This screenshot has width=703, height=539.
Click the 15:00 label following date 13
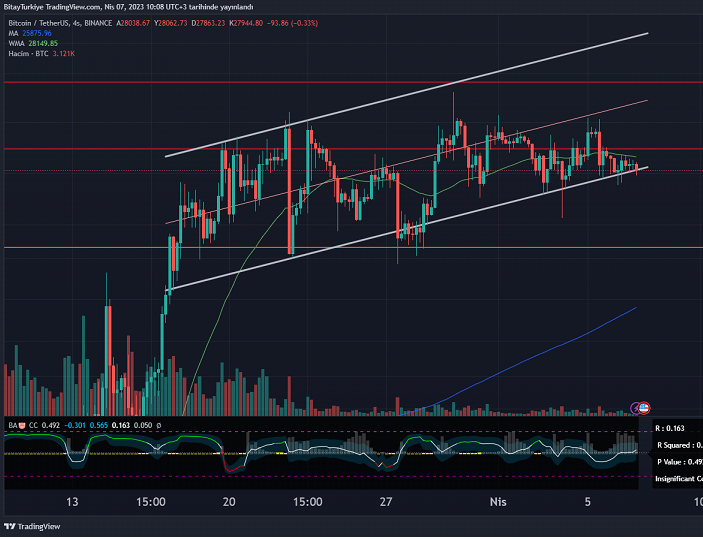[x=151, y=501]
